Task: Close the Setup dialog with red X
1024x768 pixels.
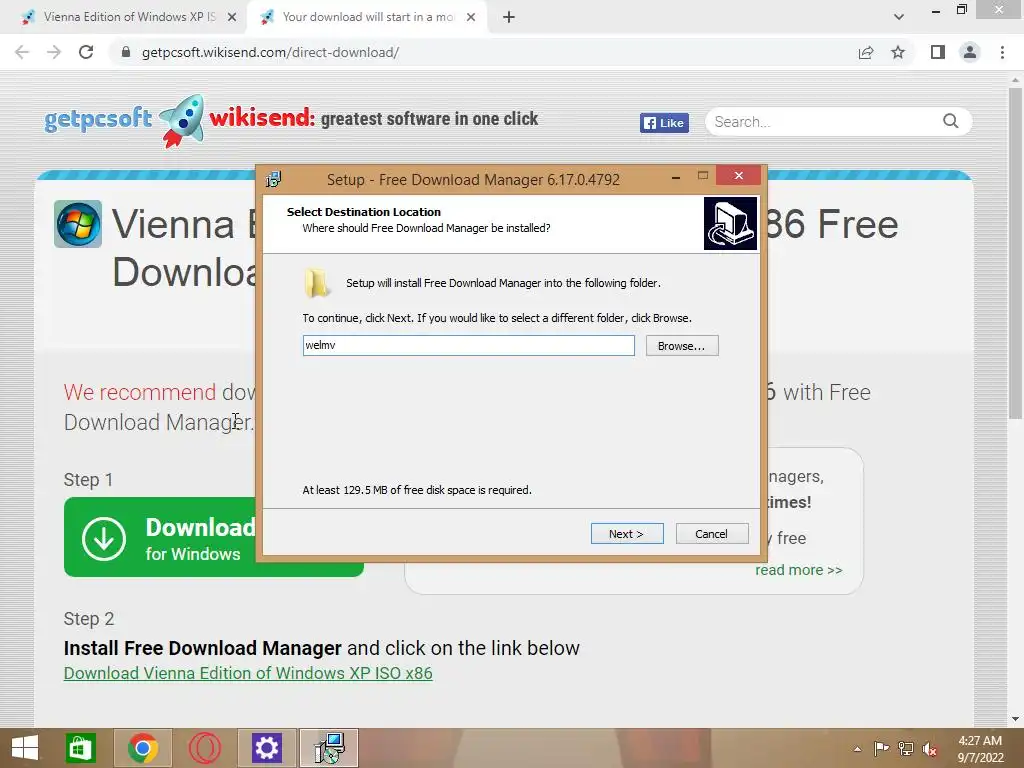Action: coord(739,175)
